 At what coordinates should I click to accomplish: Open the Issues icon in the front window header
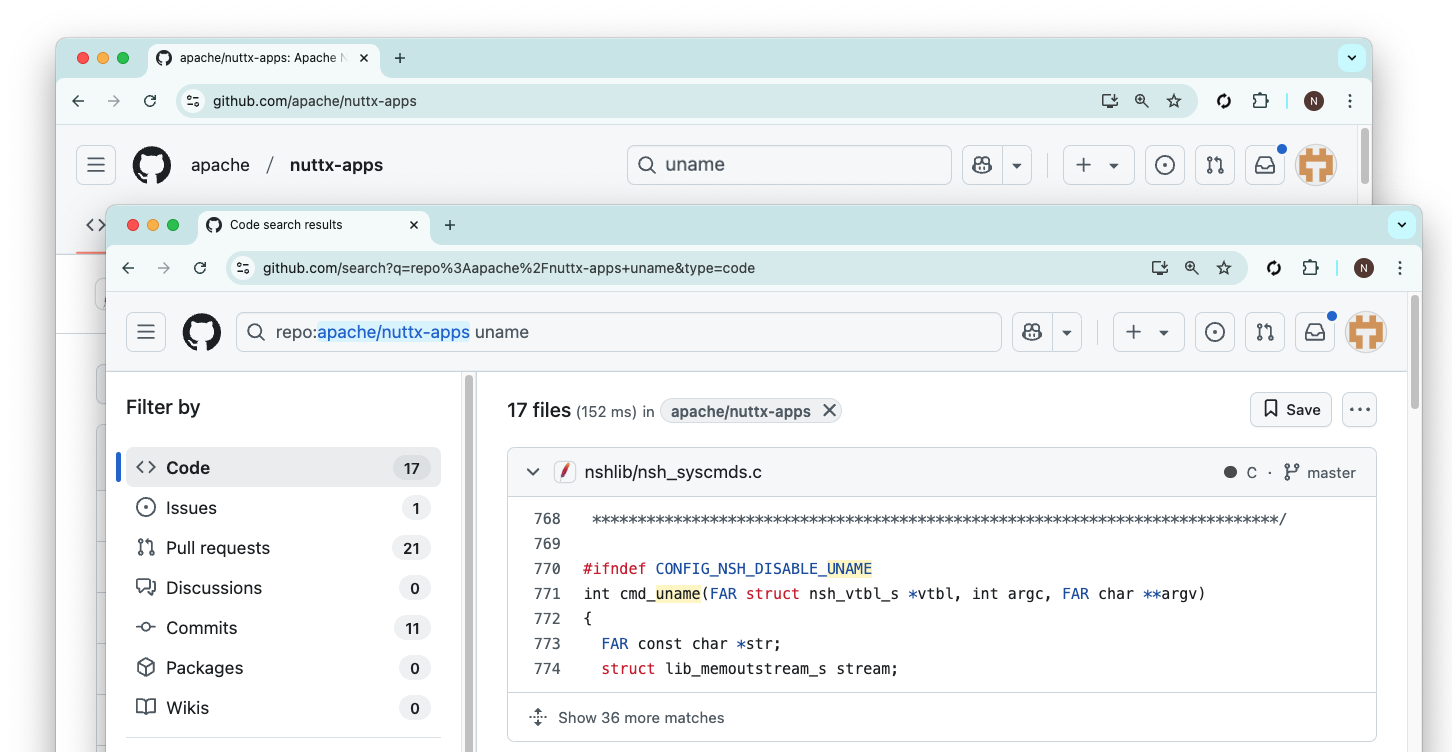[1215, 332]
